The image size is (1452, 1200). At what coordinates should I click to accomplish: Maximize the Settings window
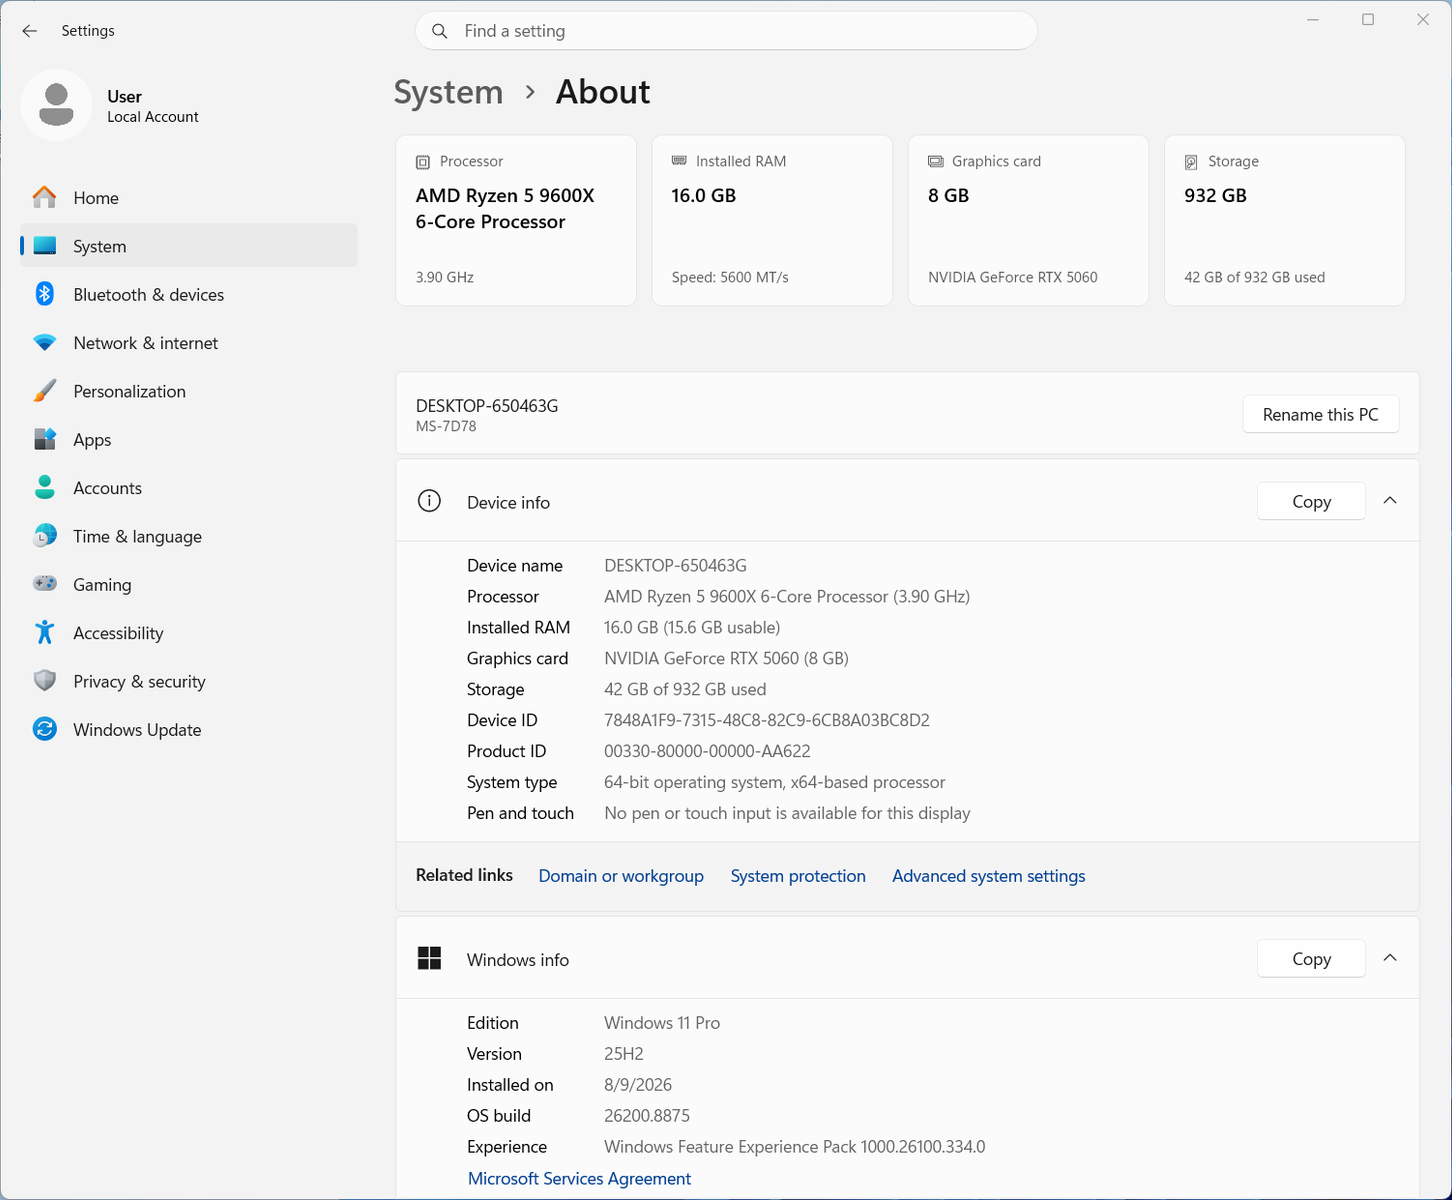pos(1368,20)
